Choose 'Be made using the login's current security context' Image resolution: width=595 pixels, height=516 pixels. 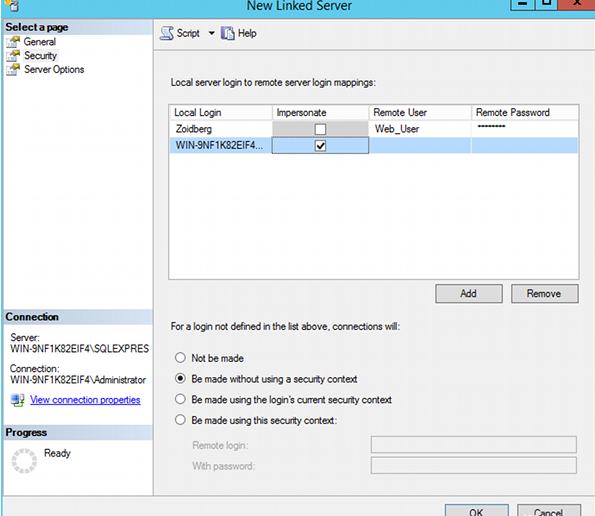(x=180, y=399)
